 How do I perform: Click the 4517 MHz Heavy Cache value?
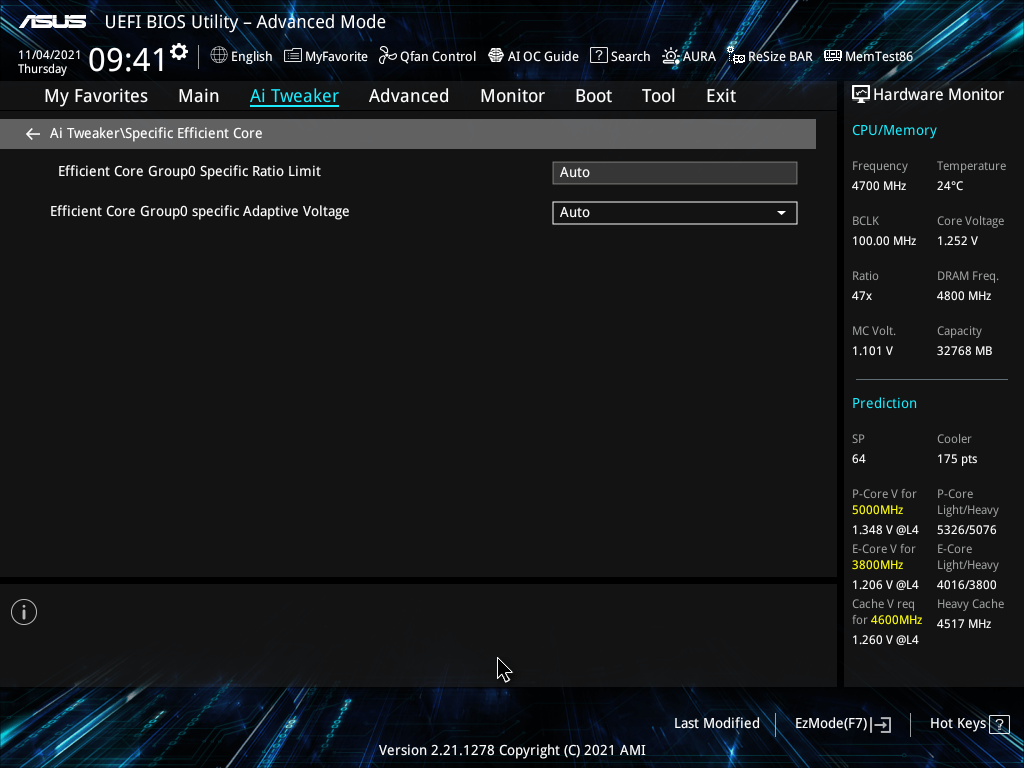(964, 624)
